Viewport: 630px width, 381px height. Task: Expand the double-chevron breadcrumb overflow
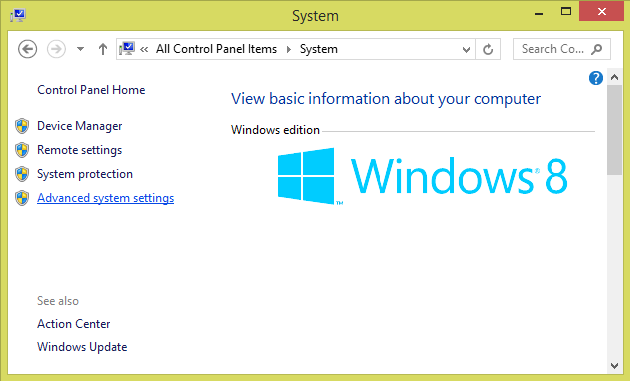144,49
